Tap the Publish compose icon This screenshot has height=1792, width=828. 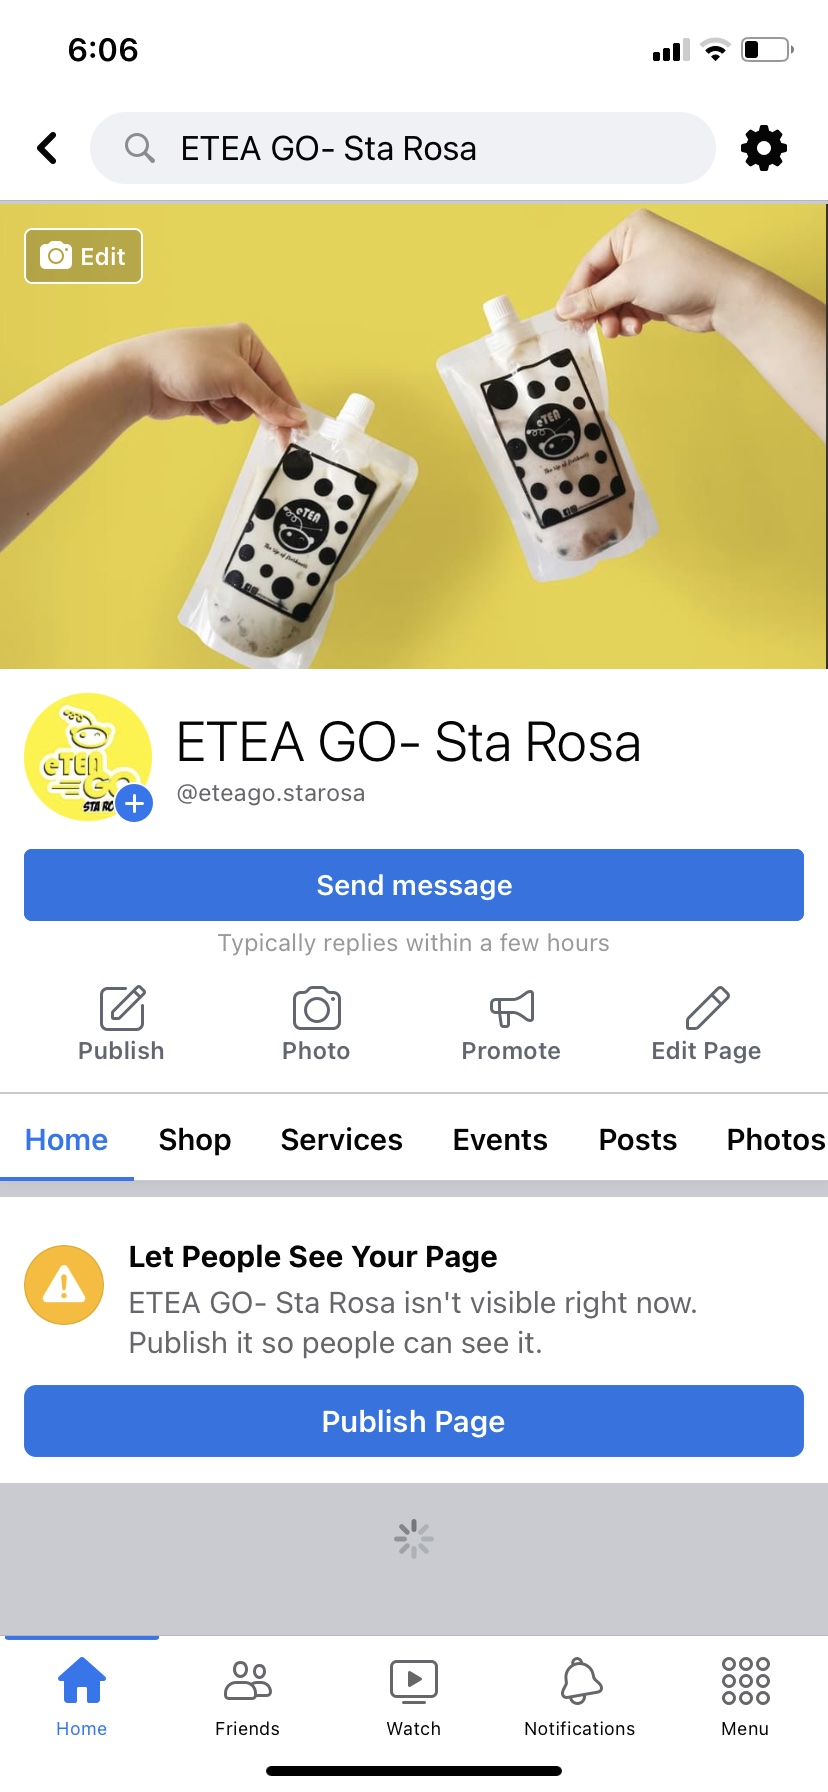(122, 1008)
